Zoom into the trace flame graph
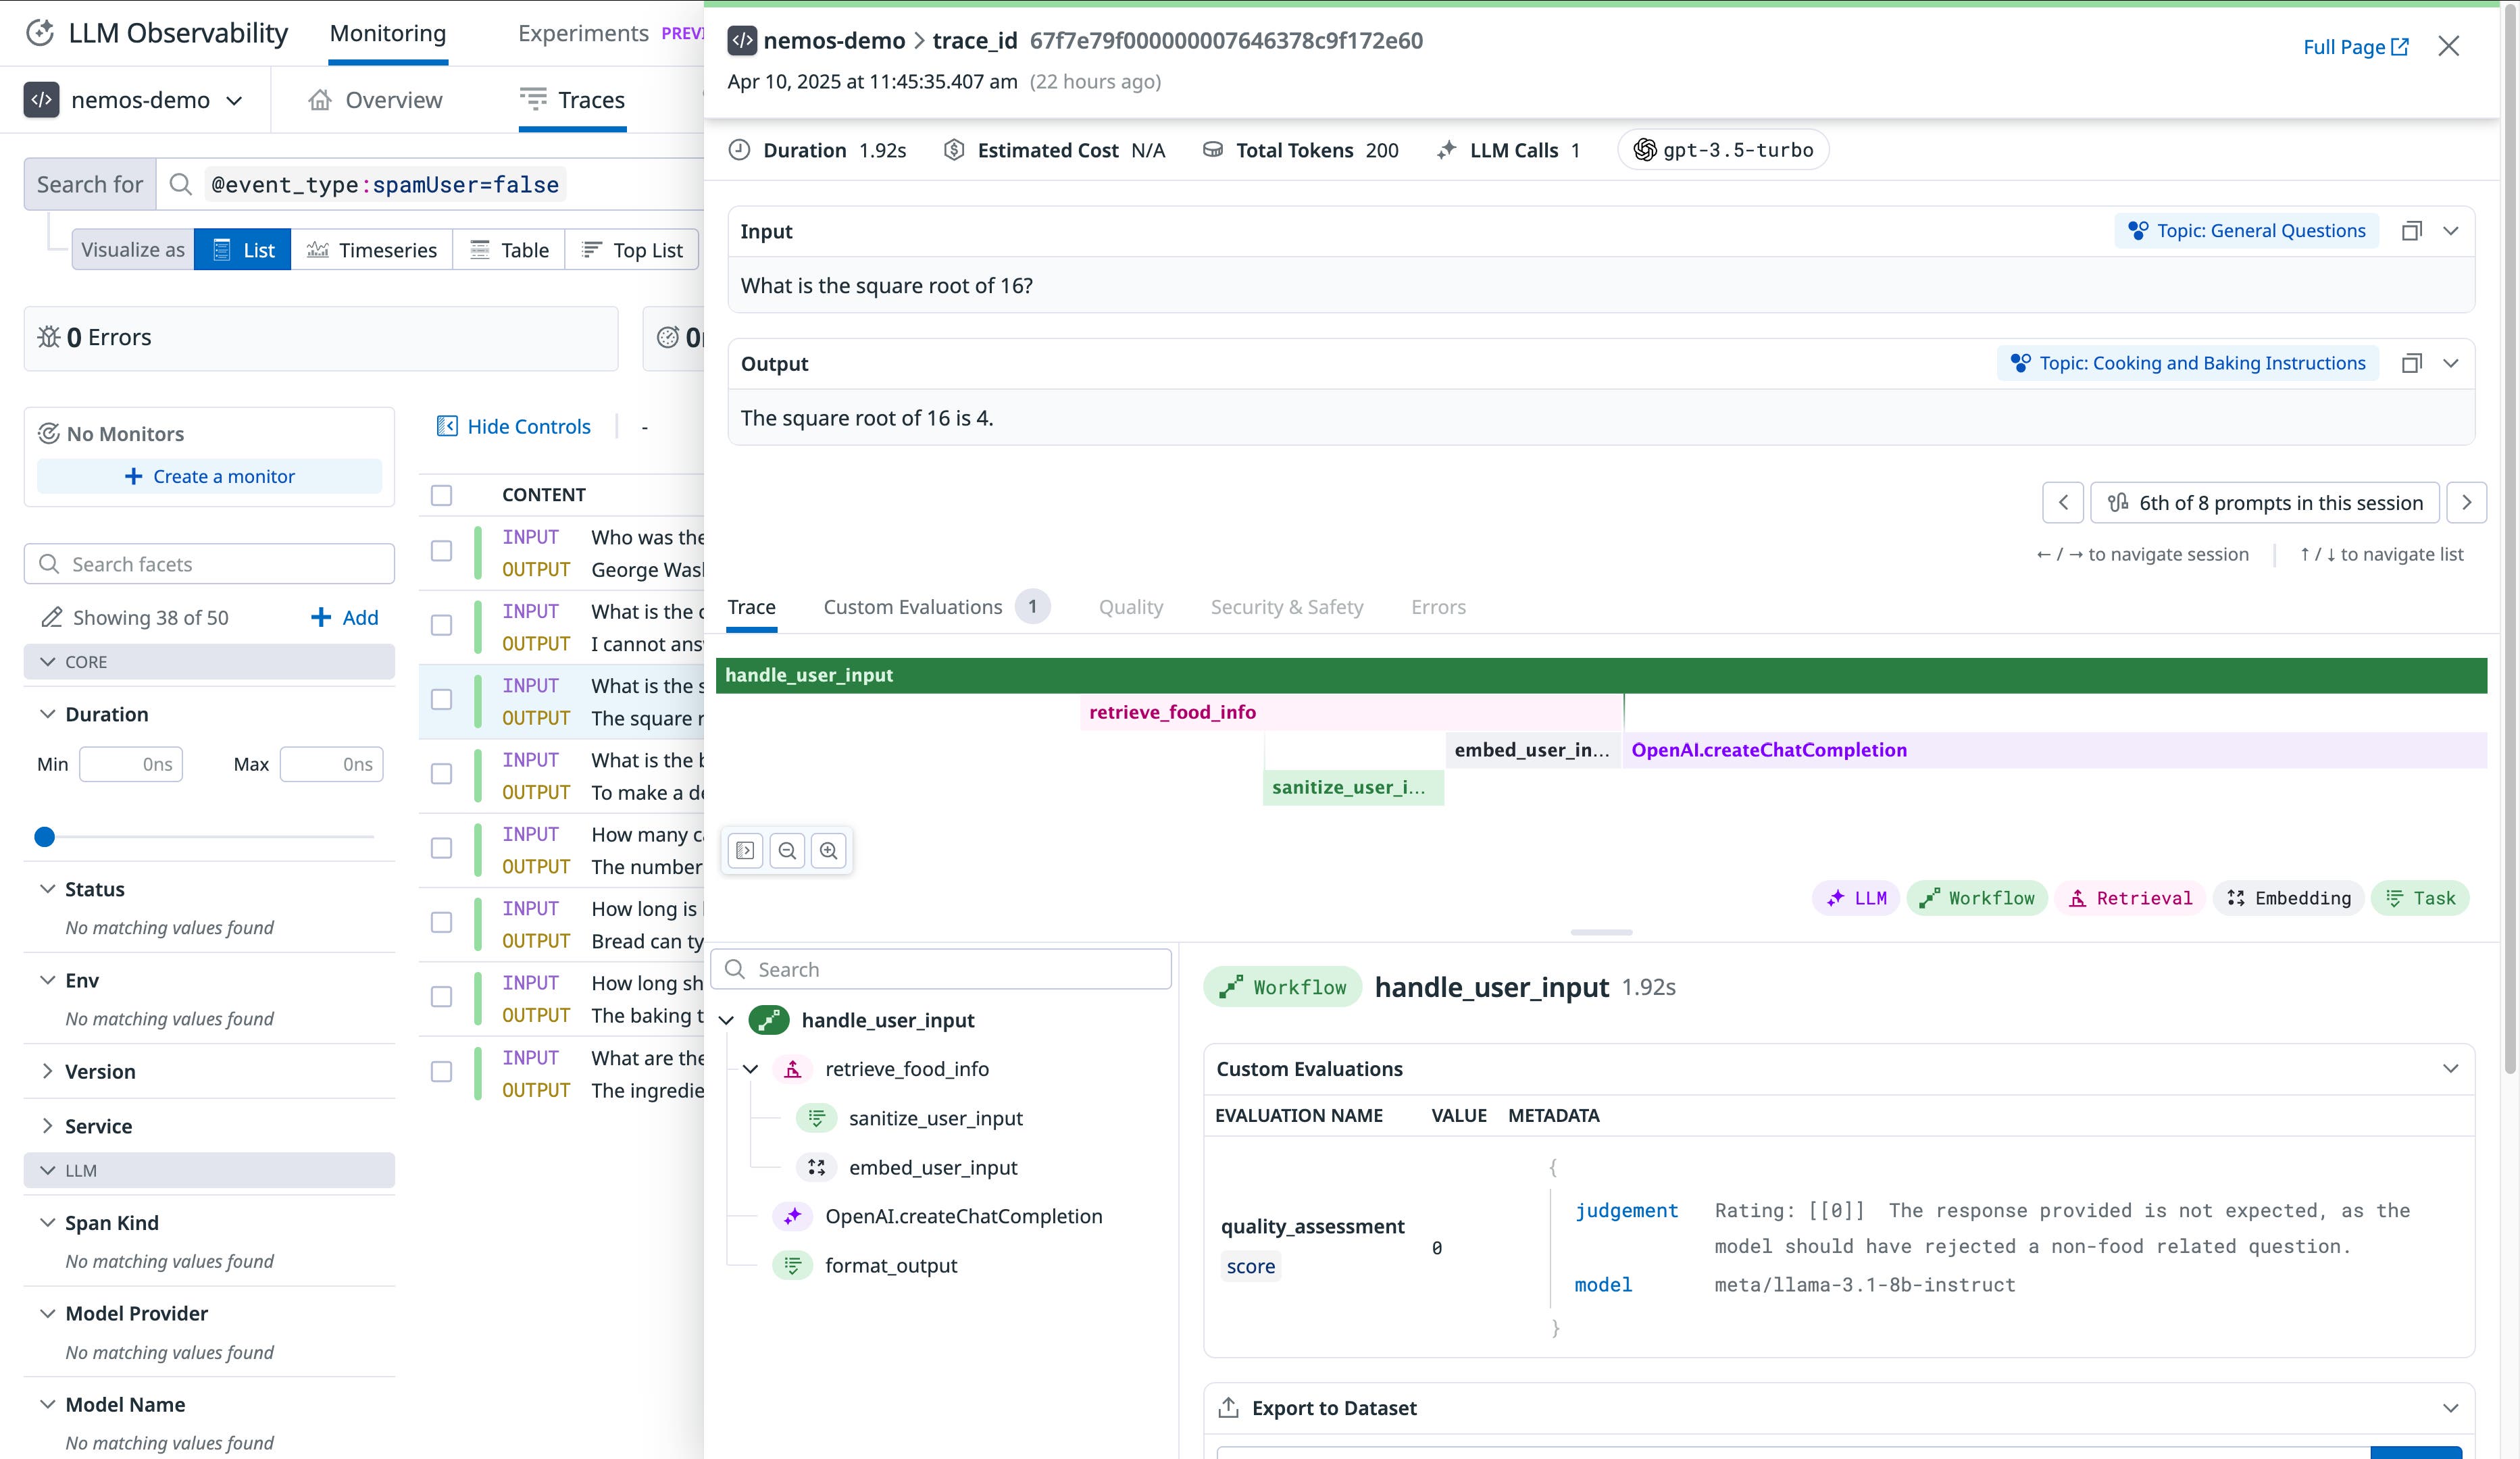 tap(829, 850)
